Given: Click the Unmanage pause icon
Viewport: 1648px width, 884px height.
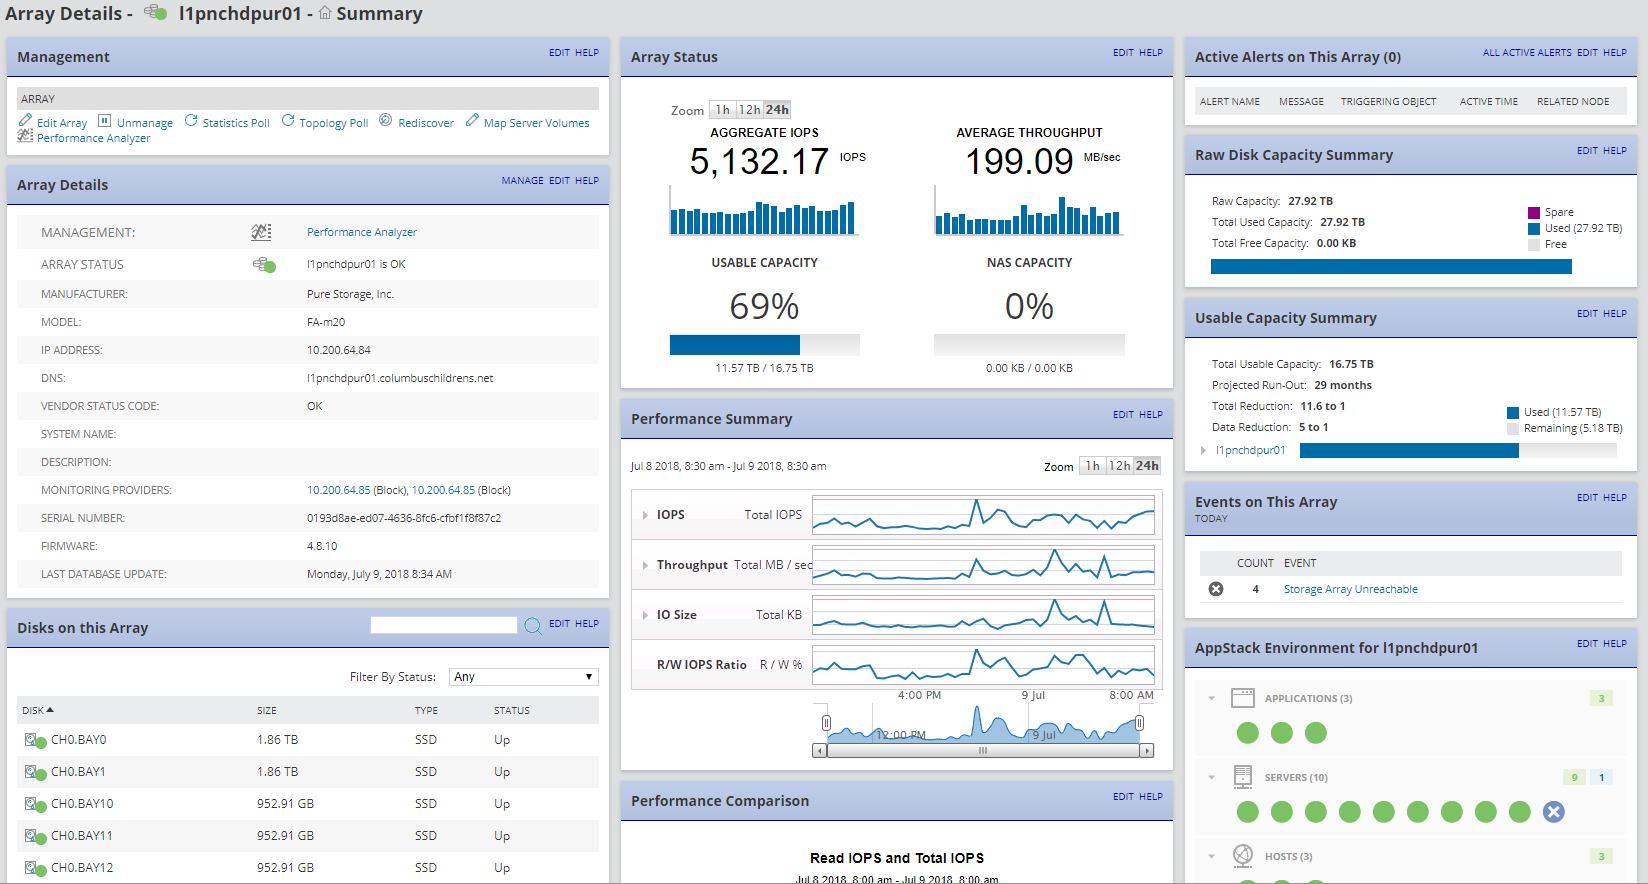Looking at the screenshot, I should [x=104, y=121].
